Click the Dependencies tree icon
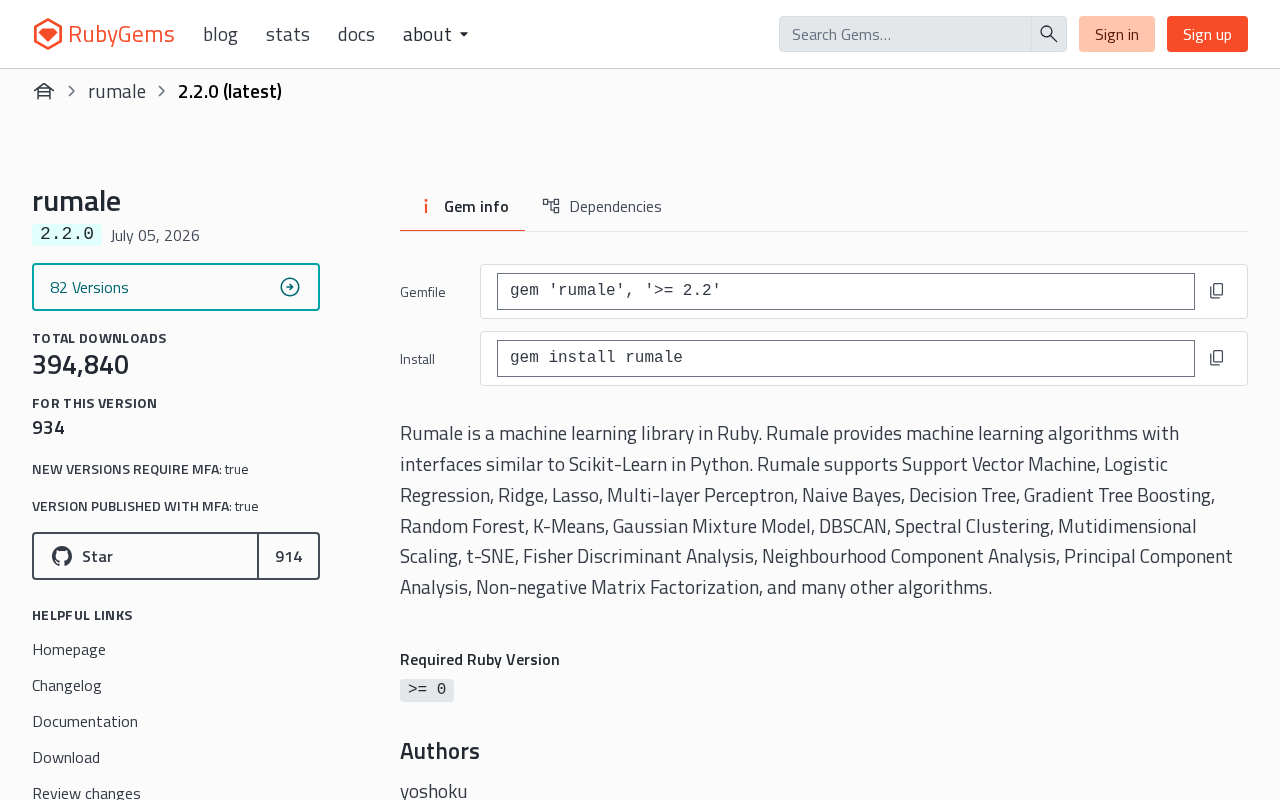Image resolution: width=1280 pixels, height=800 pixels. click(x=551, y=206)
